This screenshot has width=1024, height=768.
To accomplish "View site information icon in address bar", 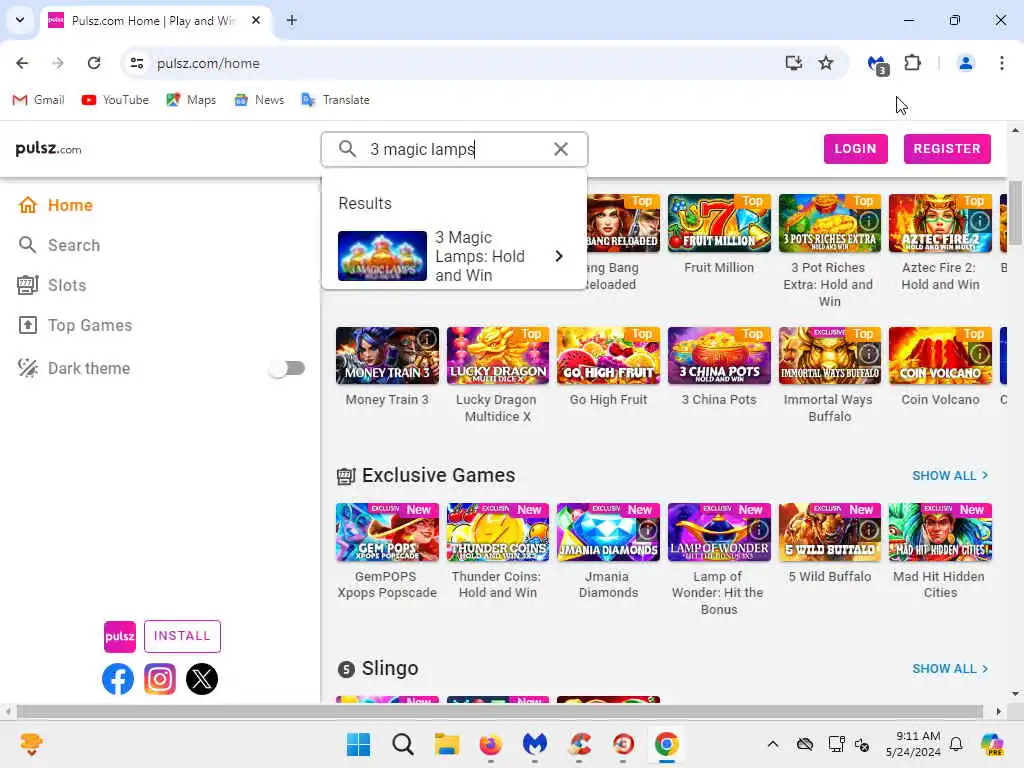I will (x=137, y=63).
